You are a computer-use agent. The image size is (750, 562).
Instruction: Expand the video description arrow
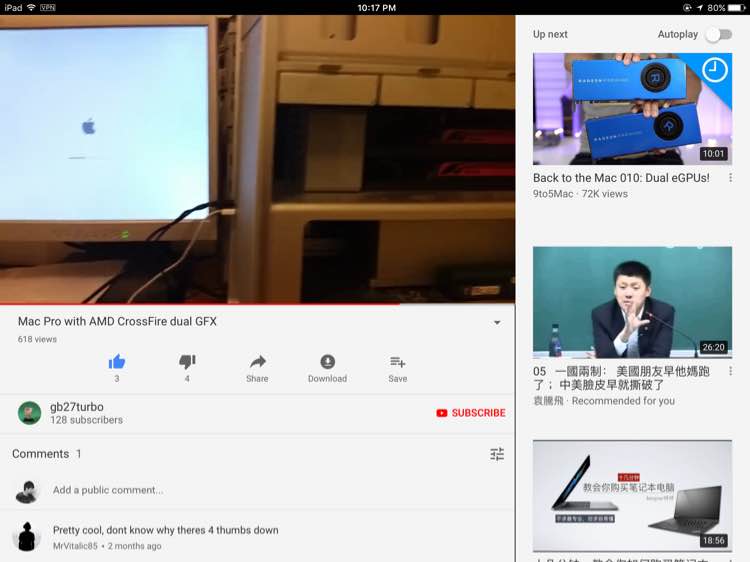(497, 322)
